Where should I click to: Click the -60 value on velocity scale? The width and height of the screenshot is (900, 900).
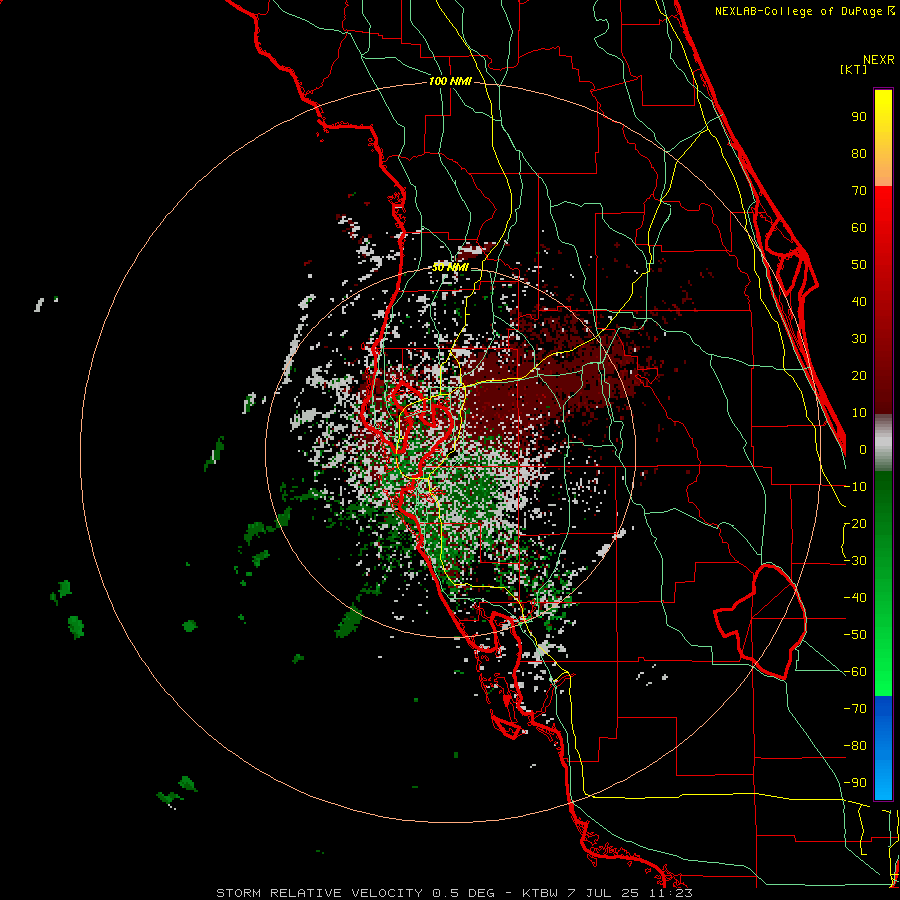[x=855, y=672]
